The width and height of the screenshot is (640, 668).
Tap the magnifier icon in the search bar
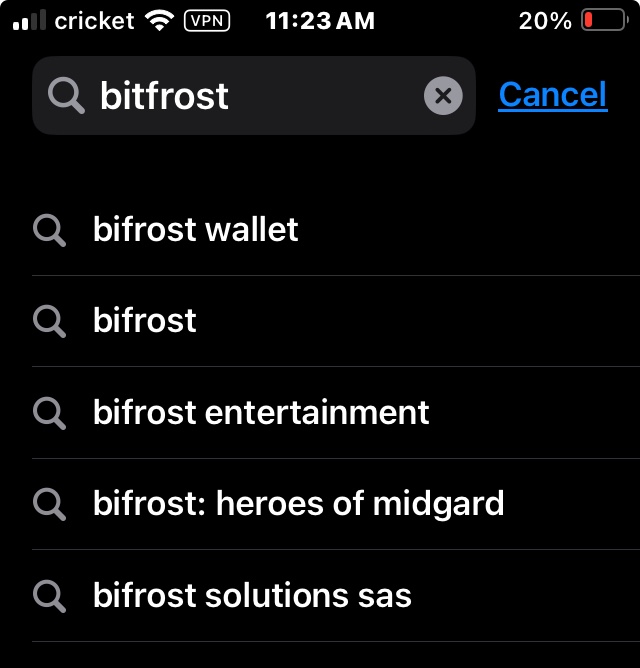(x=66, y=96)
